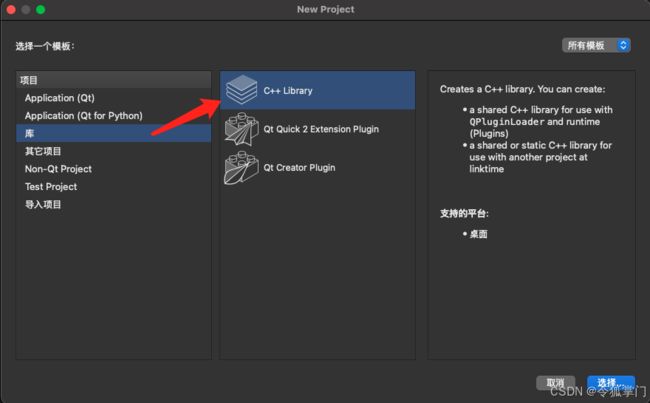
Task: Select Test Project category
Action: [x=114, y=187]
